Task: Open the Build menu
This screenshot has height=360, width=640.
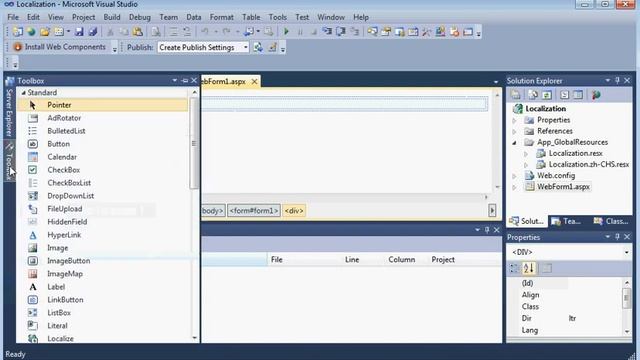Action: click(x=112, y=17)
